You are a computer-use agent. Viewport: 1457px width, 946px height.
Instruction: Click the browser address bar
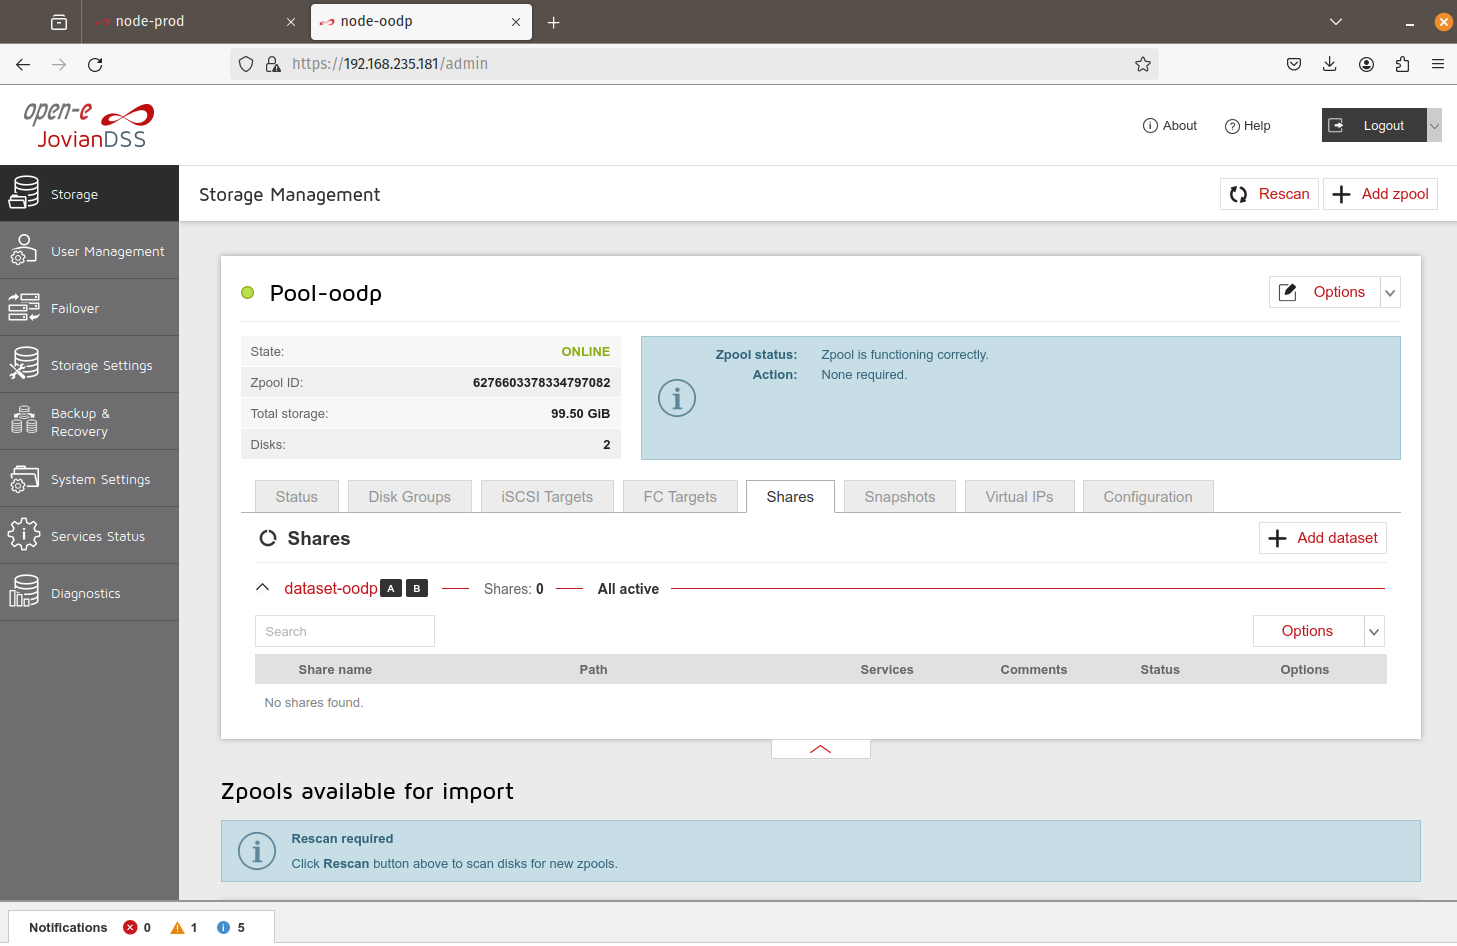click(694, 64)
